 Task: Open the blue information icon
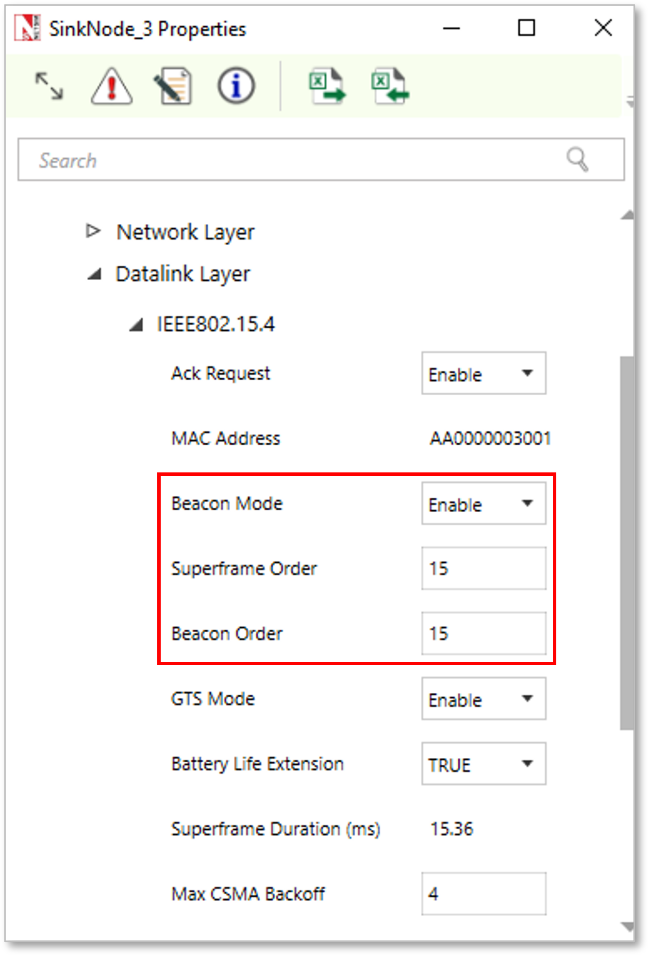point(236,86)
